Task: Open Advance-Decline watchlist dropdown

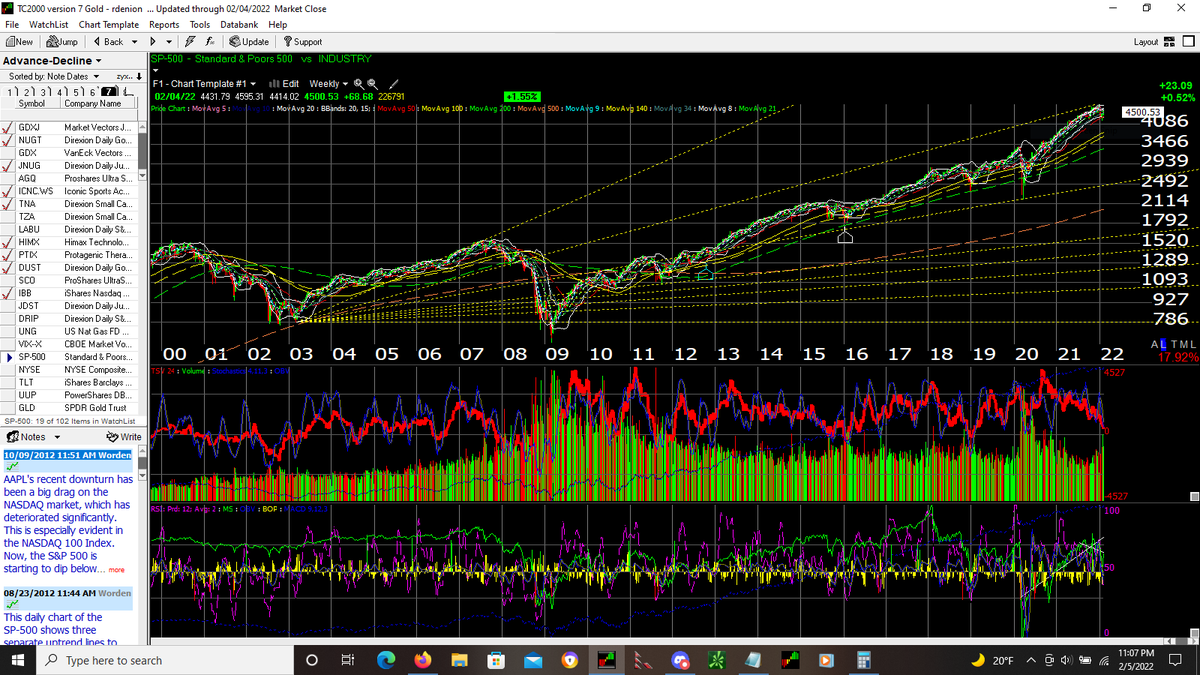Action: point(52,61)
